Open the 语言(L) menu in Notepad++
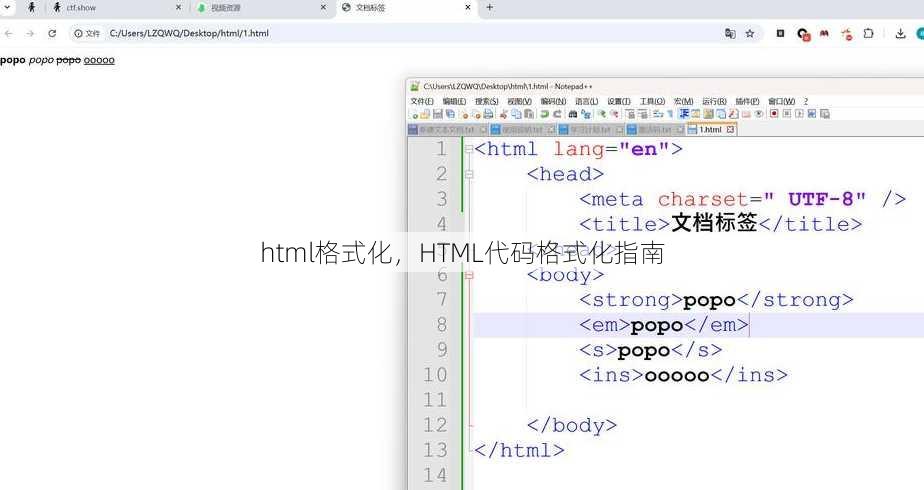This screenshot has width=924, height=490. pos(586,101)
